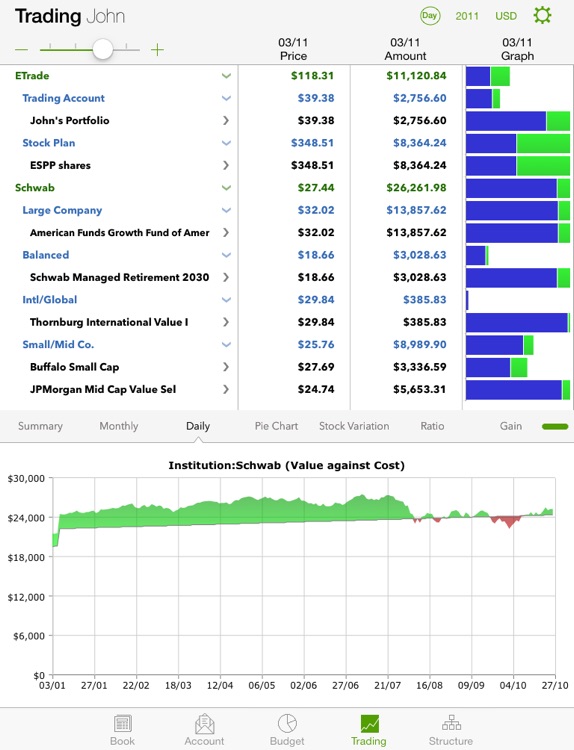
Task: Tap the 03/11 Graph column header
Action: [517, 49]
